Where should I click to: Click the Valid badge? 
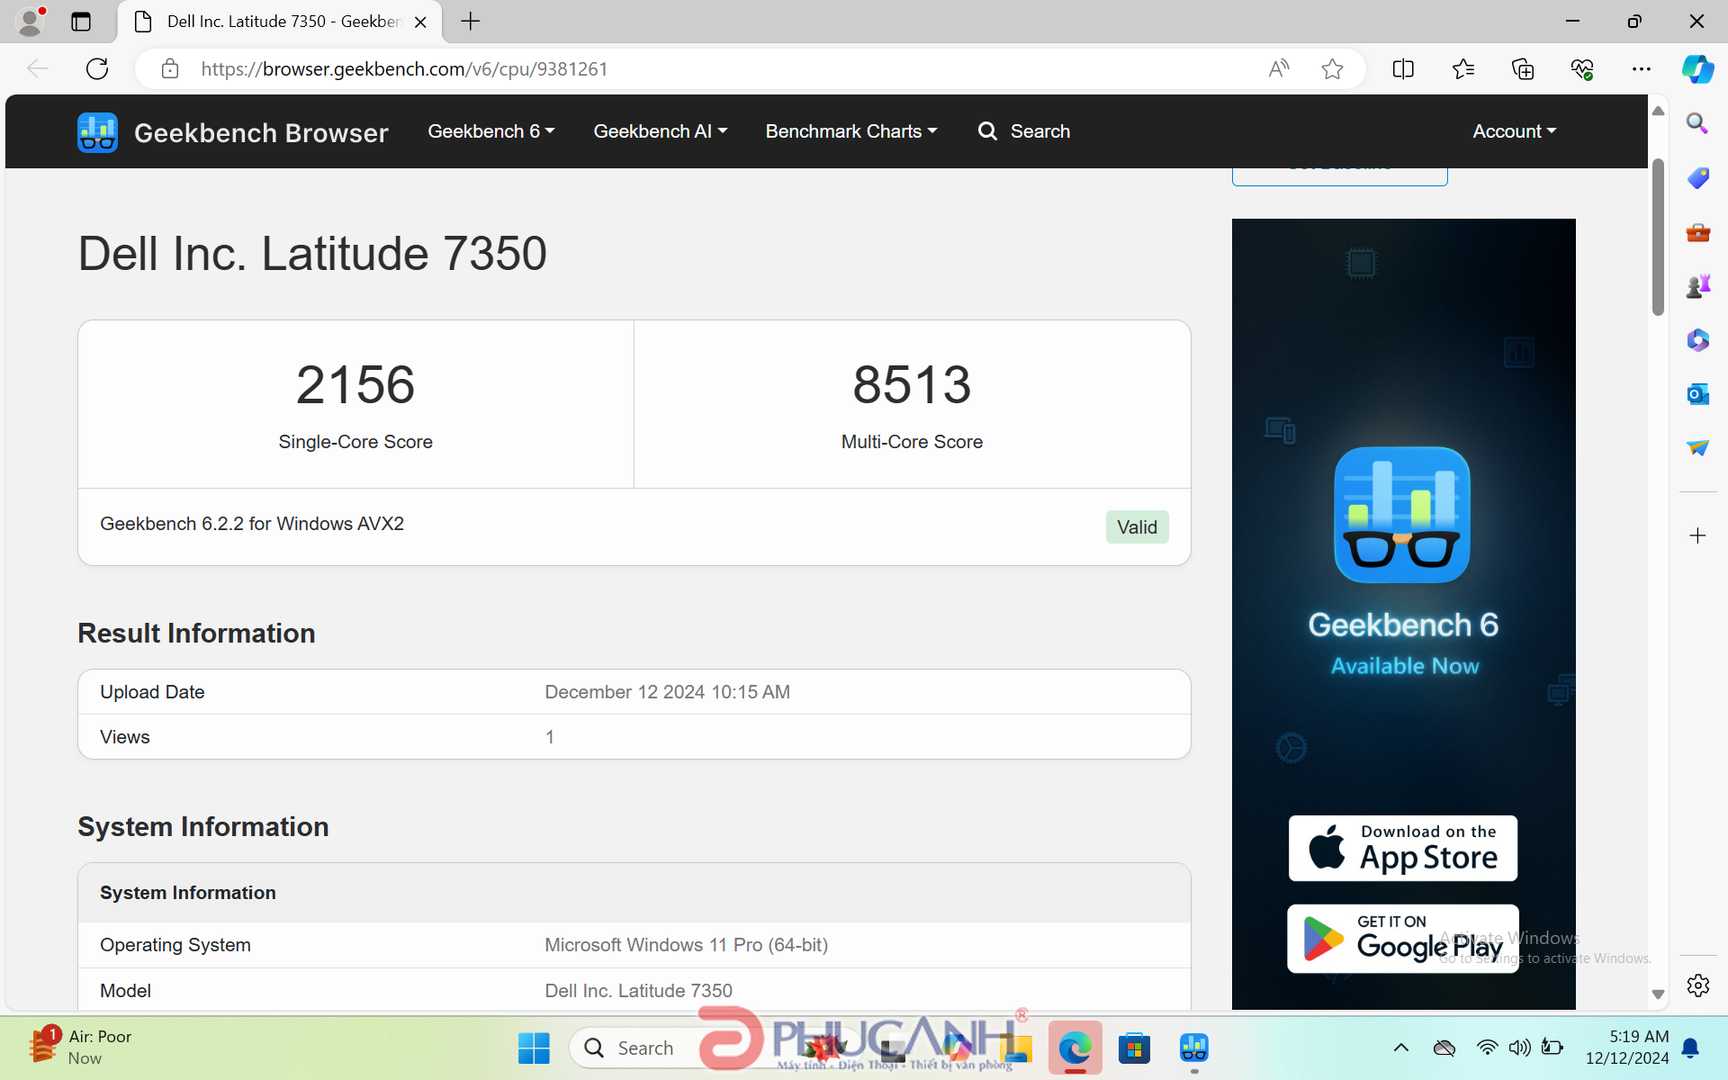[1137, 527]
